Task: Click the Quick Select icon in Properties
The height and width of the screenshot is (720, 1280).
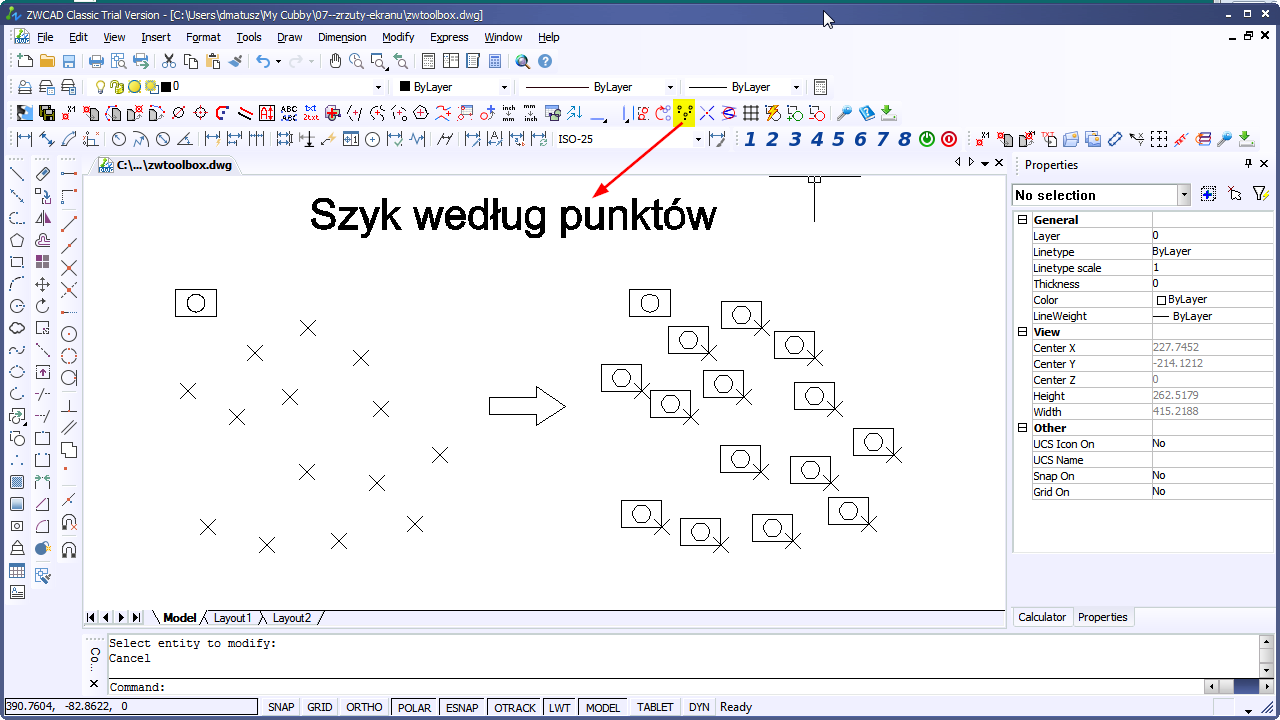Action: [1261, 195]
